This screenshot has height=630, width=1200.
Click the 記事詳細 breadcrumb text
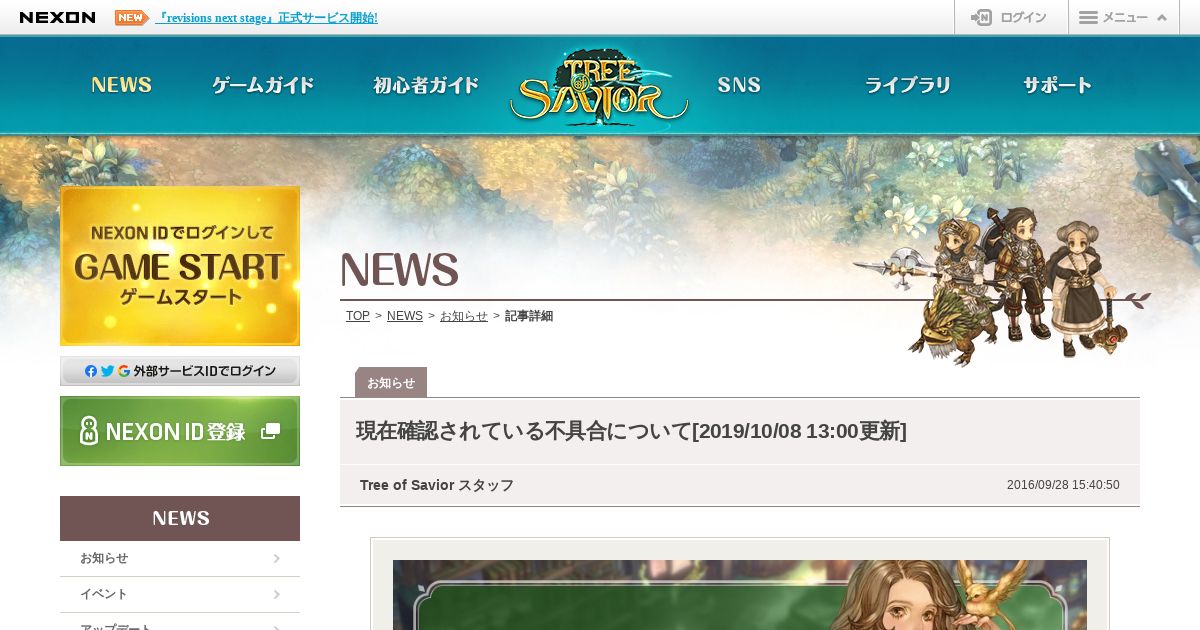click(529, 316)
